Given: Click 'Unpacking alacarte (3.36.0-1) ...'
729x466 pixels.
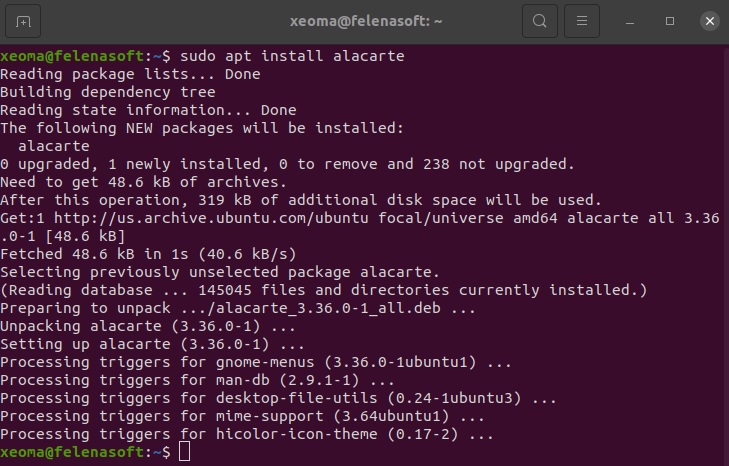Looking at the screenshot, I should coord(148,326).
